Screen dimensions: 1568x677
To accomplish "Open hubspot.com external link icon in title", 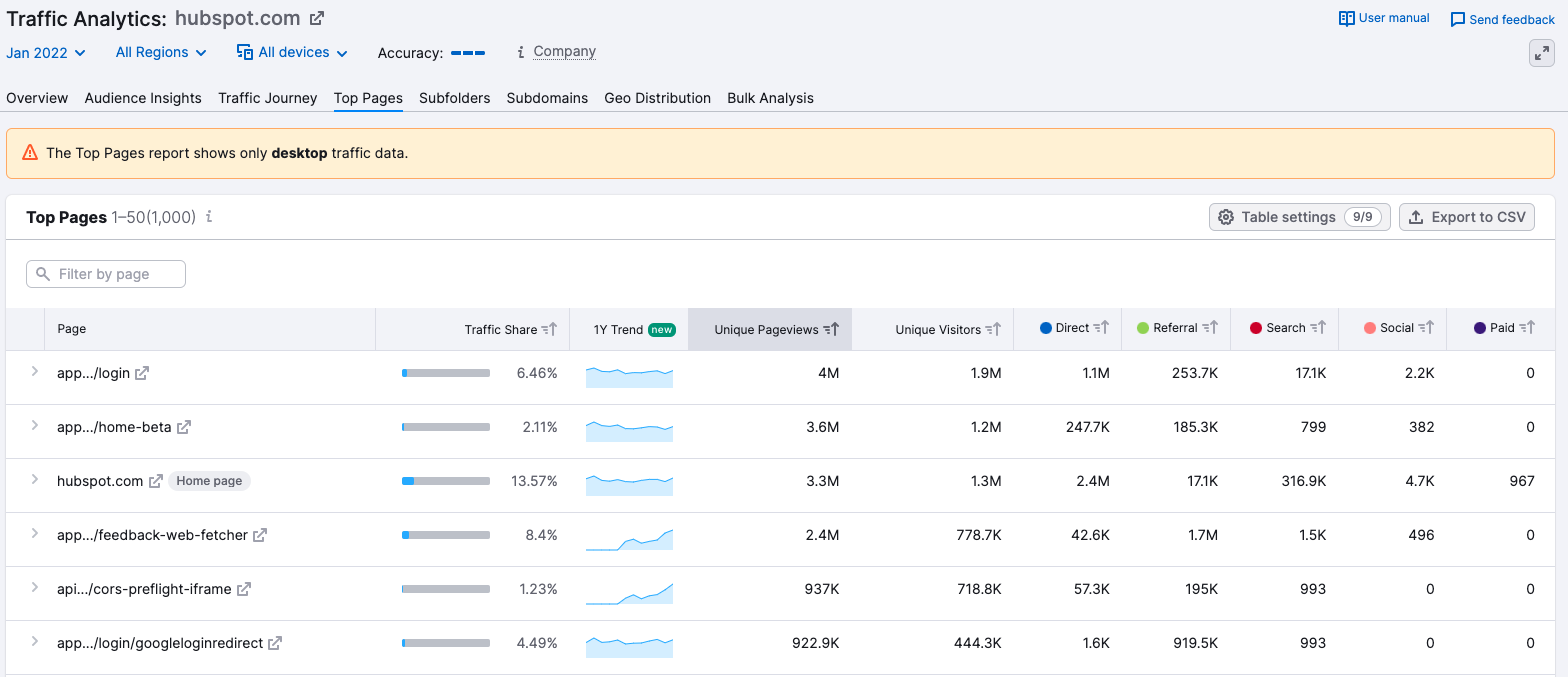I will click(x=317, y=18).
